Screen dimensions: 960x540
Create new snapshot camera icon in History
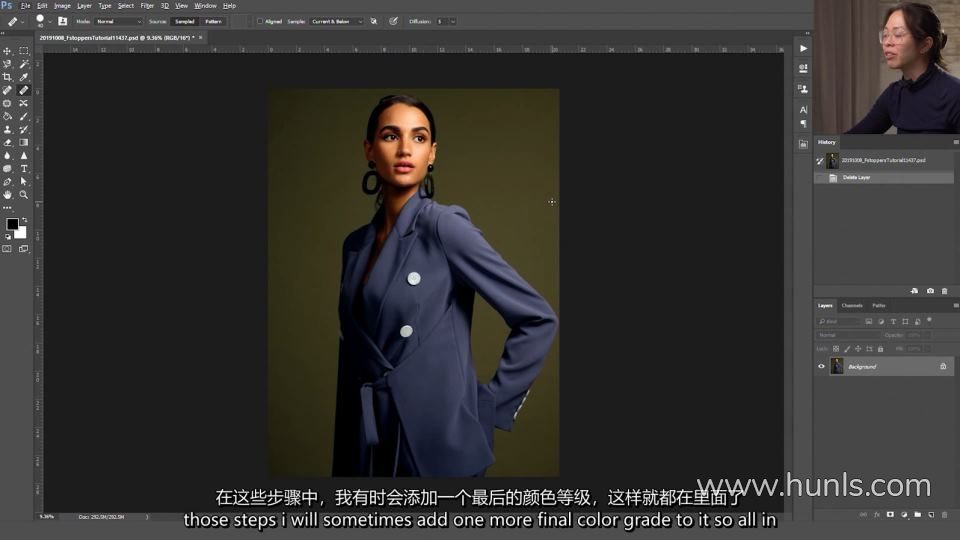tap(930, 291)
